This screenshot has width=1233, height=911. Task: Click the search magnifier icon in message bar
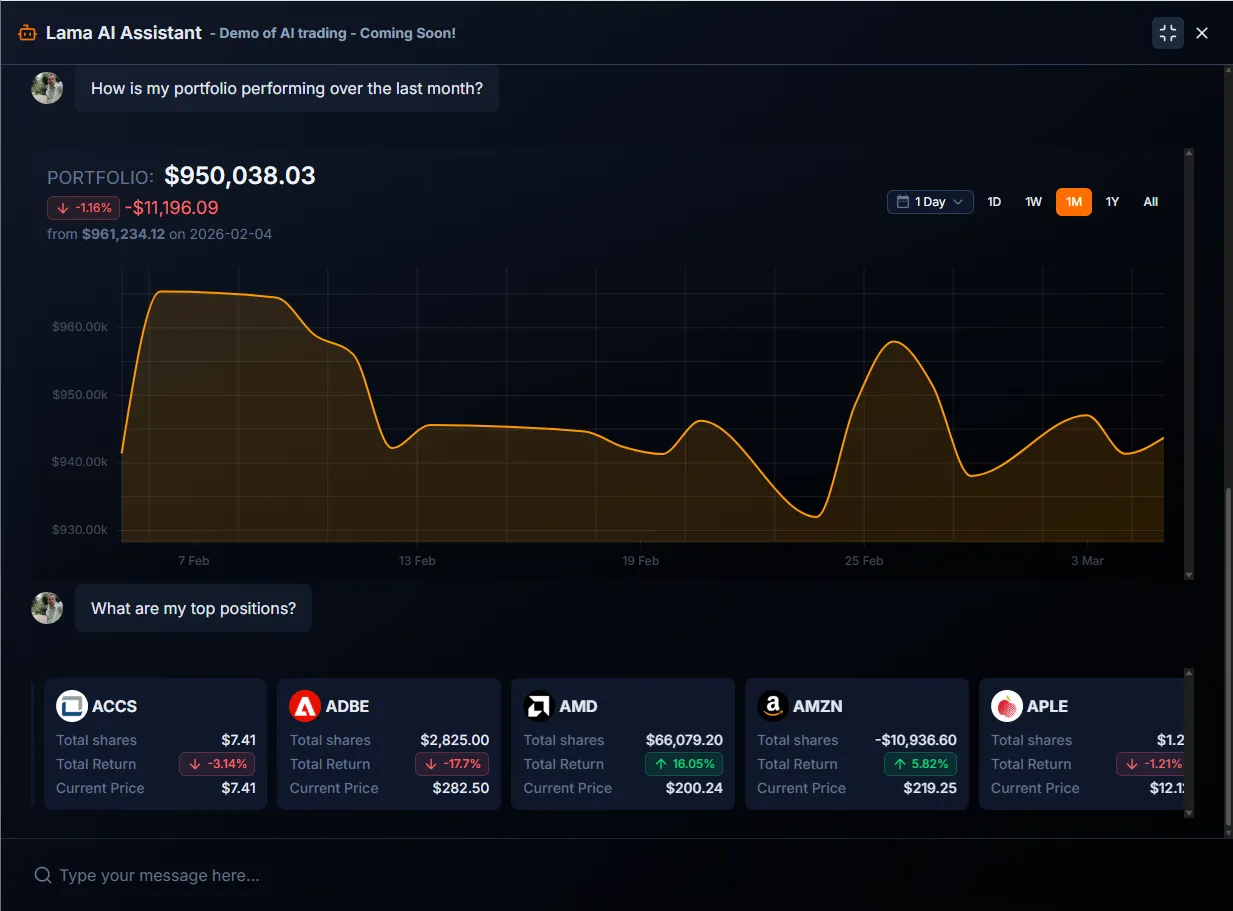tap(43, 875)
